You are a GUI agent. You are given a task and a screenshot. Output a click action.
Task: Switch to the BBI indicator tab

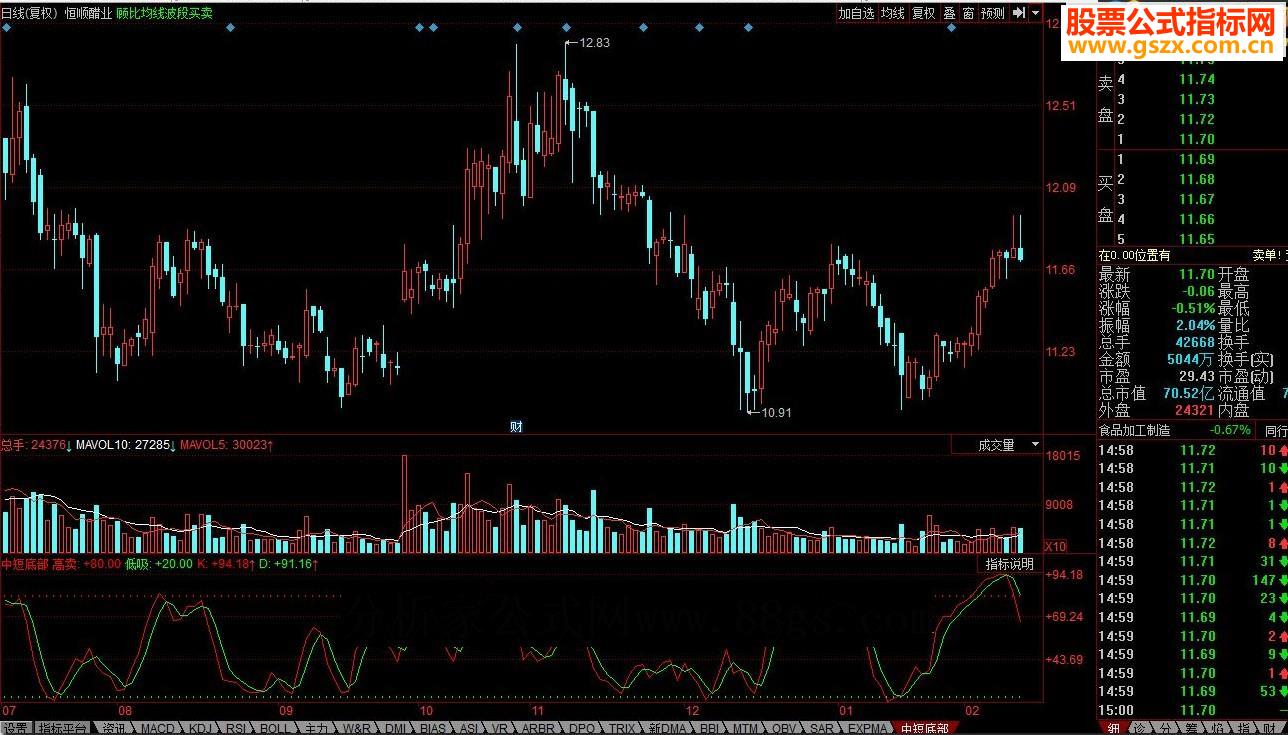[x=709, y=728]
